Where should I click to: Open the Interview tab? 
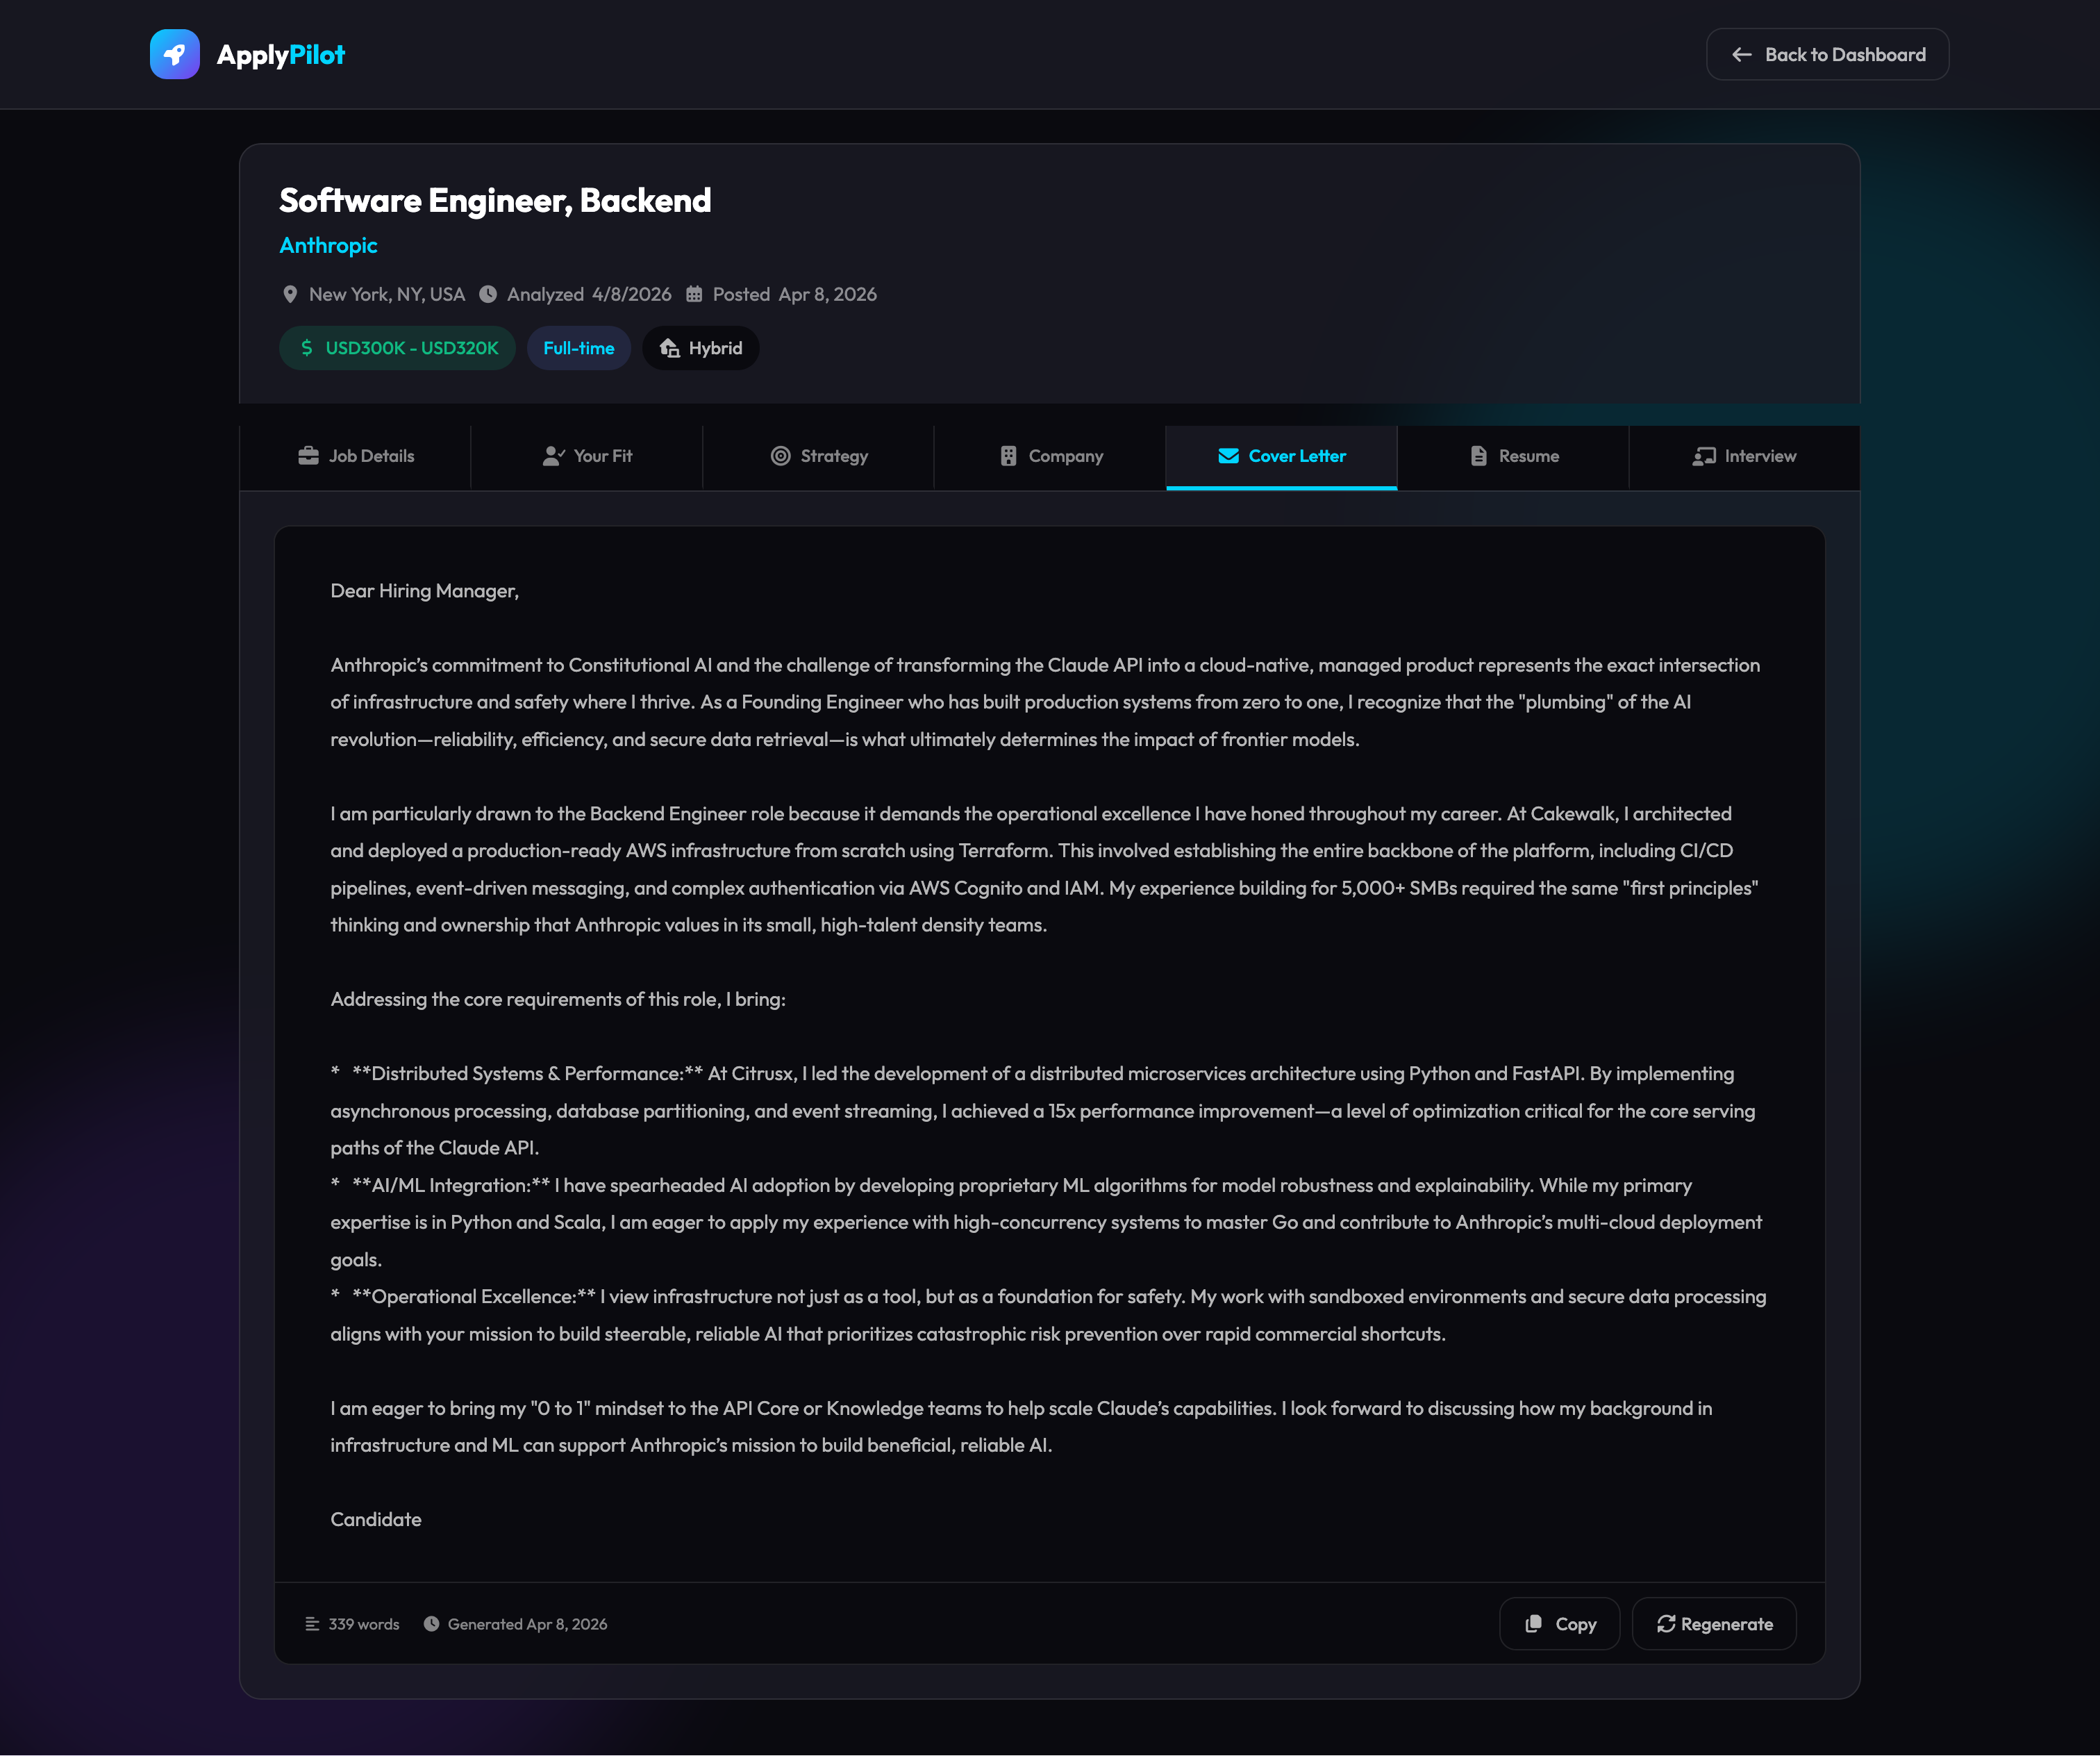[x=1745, y=456]
